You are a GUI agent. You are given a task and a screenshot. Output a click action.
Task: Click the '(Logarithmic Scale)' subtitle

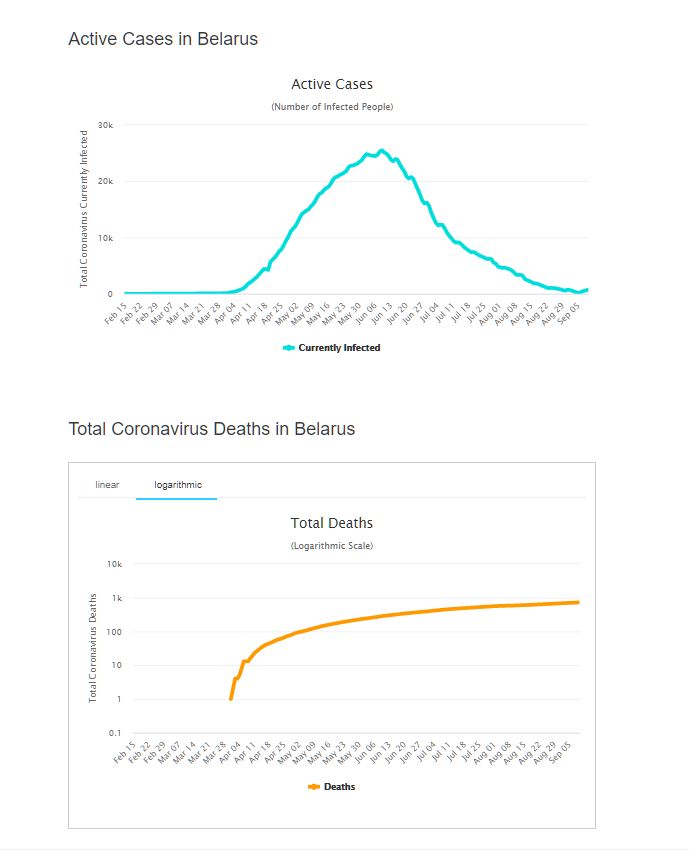point(332,546)
